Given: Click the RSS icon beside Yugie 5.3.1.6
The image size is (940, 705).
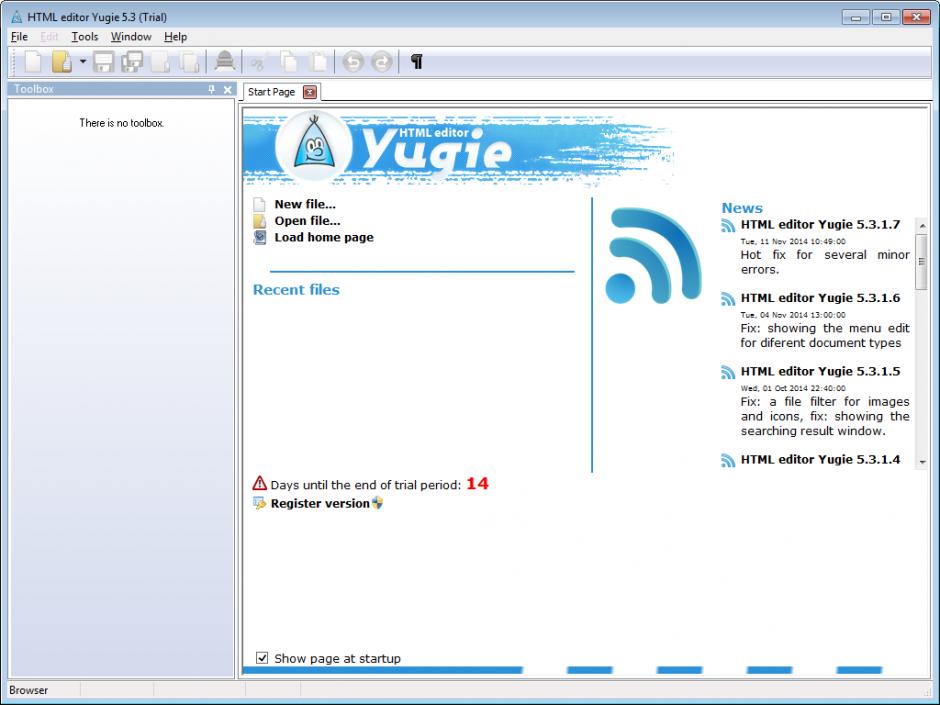Looking at the screenshot, I should 728,299.
